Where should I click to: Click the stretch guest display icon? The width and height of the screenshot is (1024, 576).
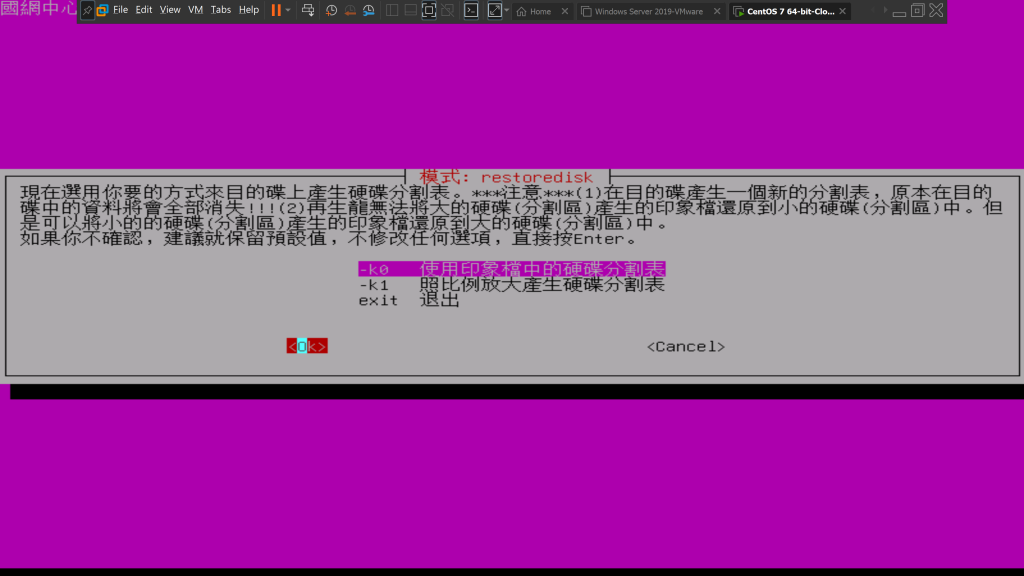tap(494, 10)
